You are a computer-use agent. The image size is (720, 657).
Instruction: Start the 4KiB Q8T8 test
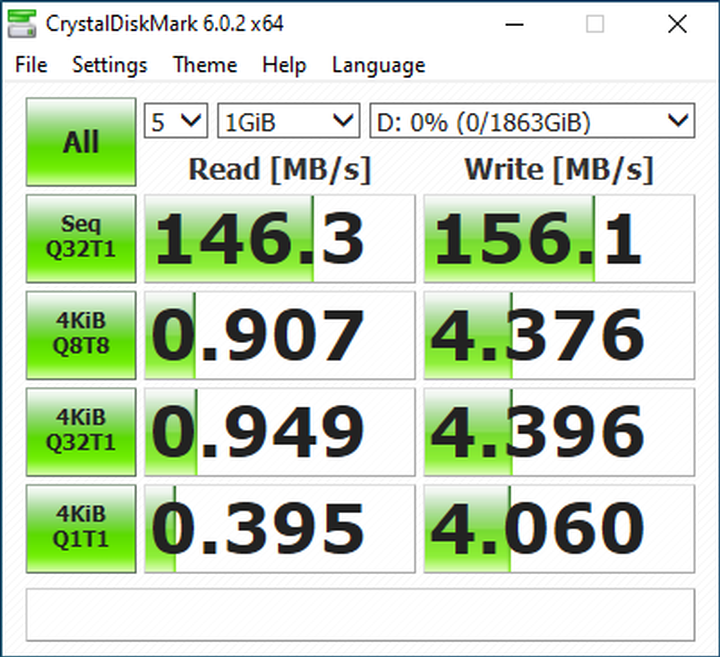[81, 334]
